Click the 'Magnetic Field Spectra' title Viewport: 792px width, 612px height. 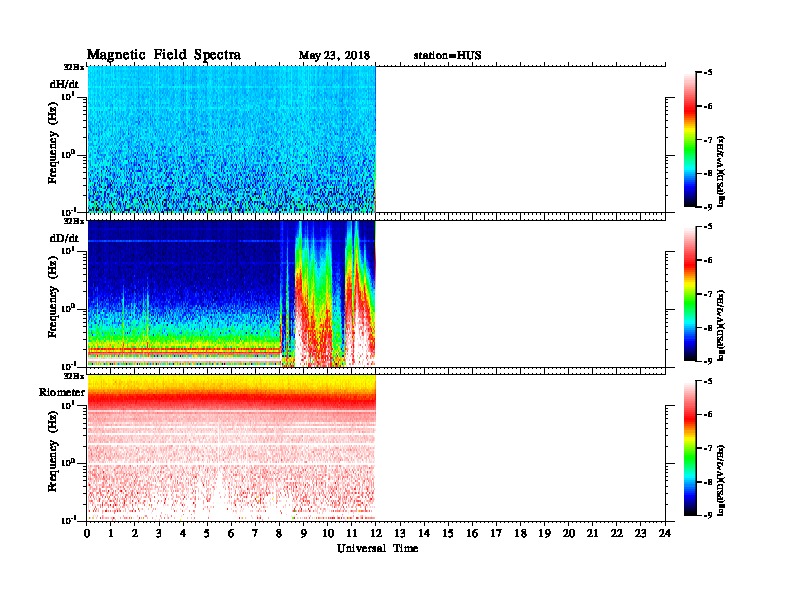pos(164,55)
